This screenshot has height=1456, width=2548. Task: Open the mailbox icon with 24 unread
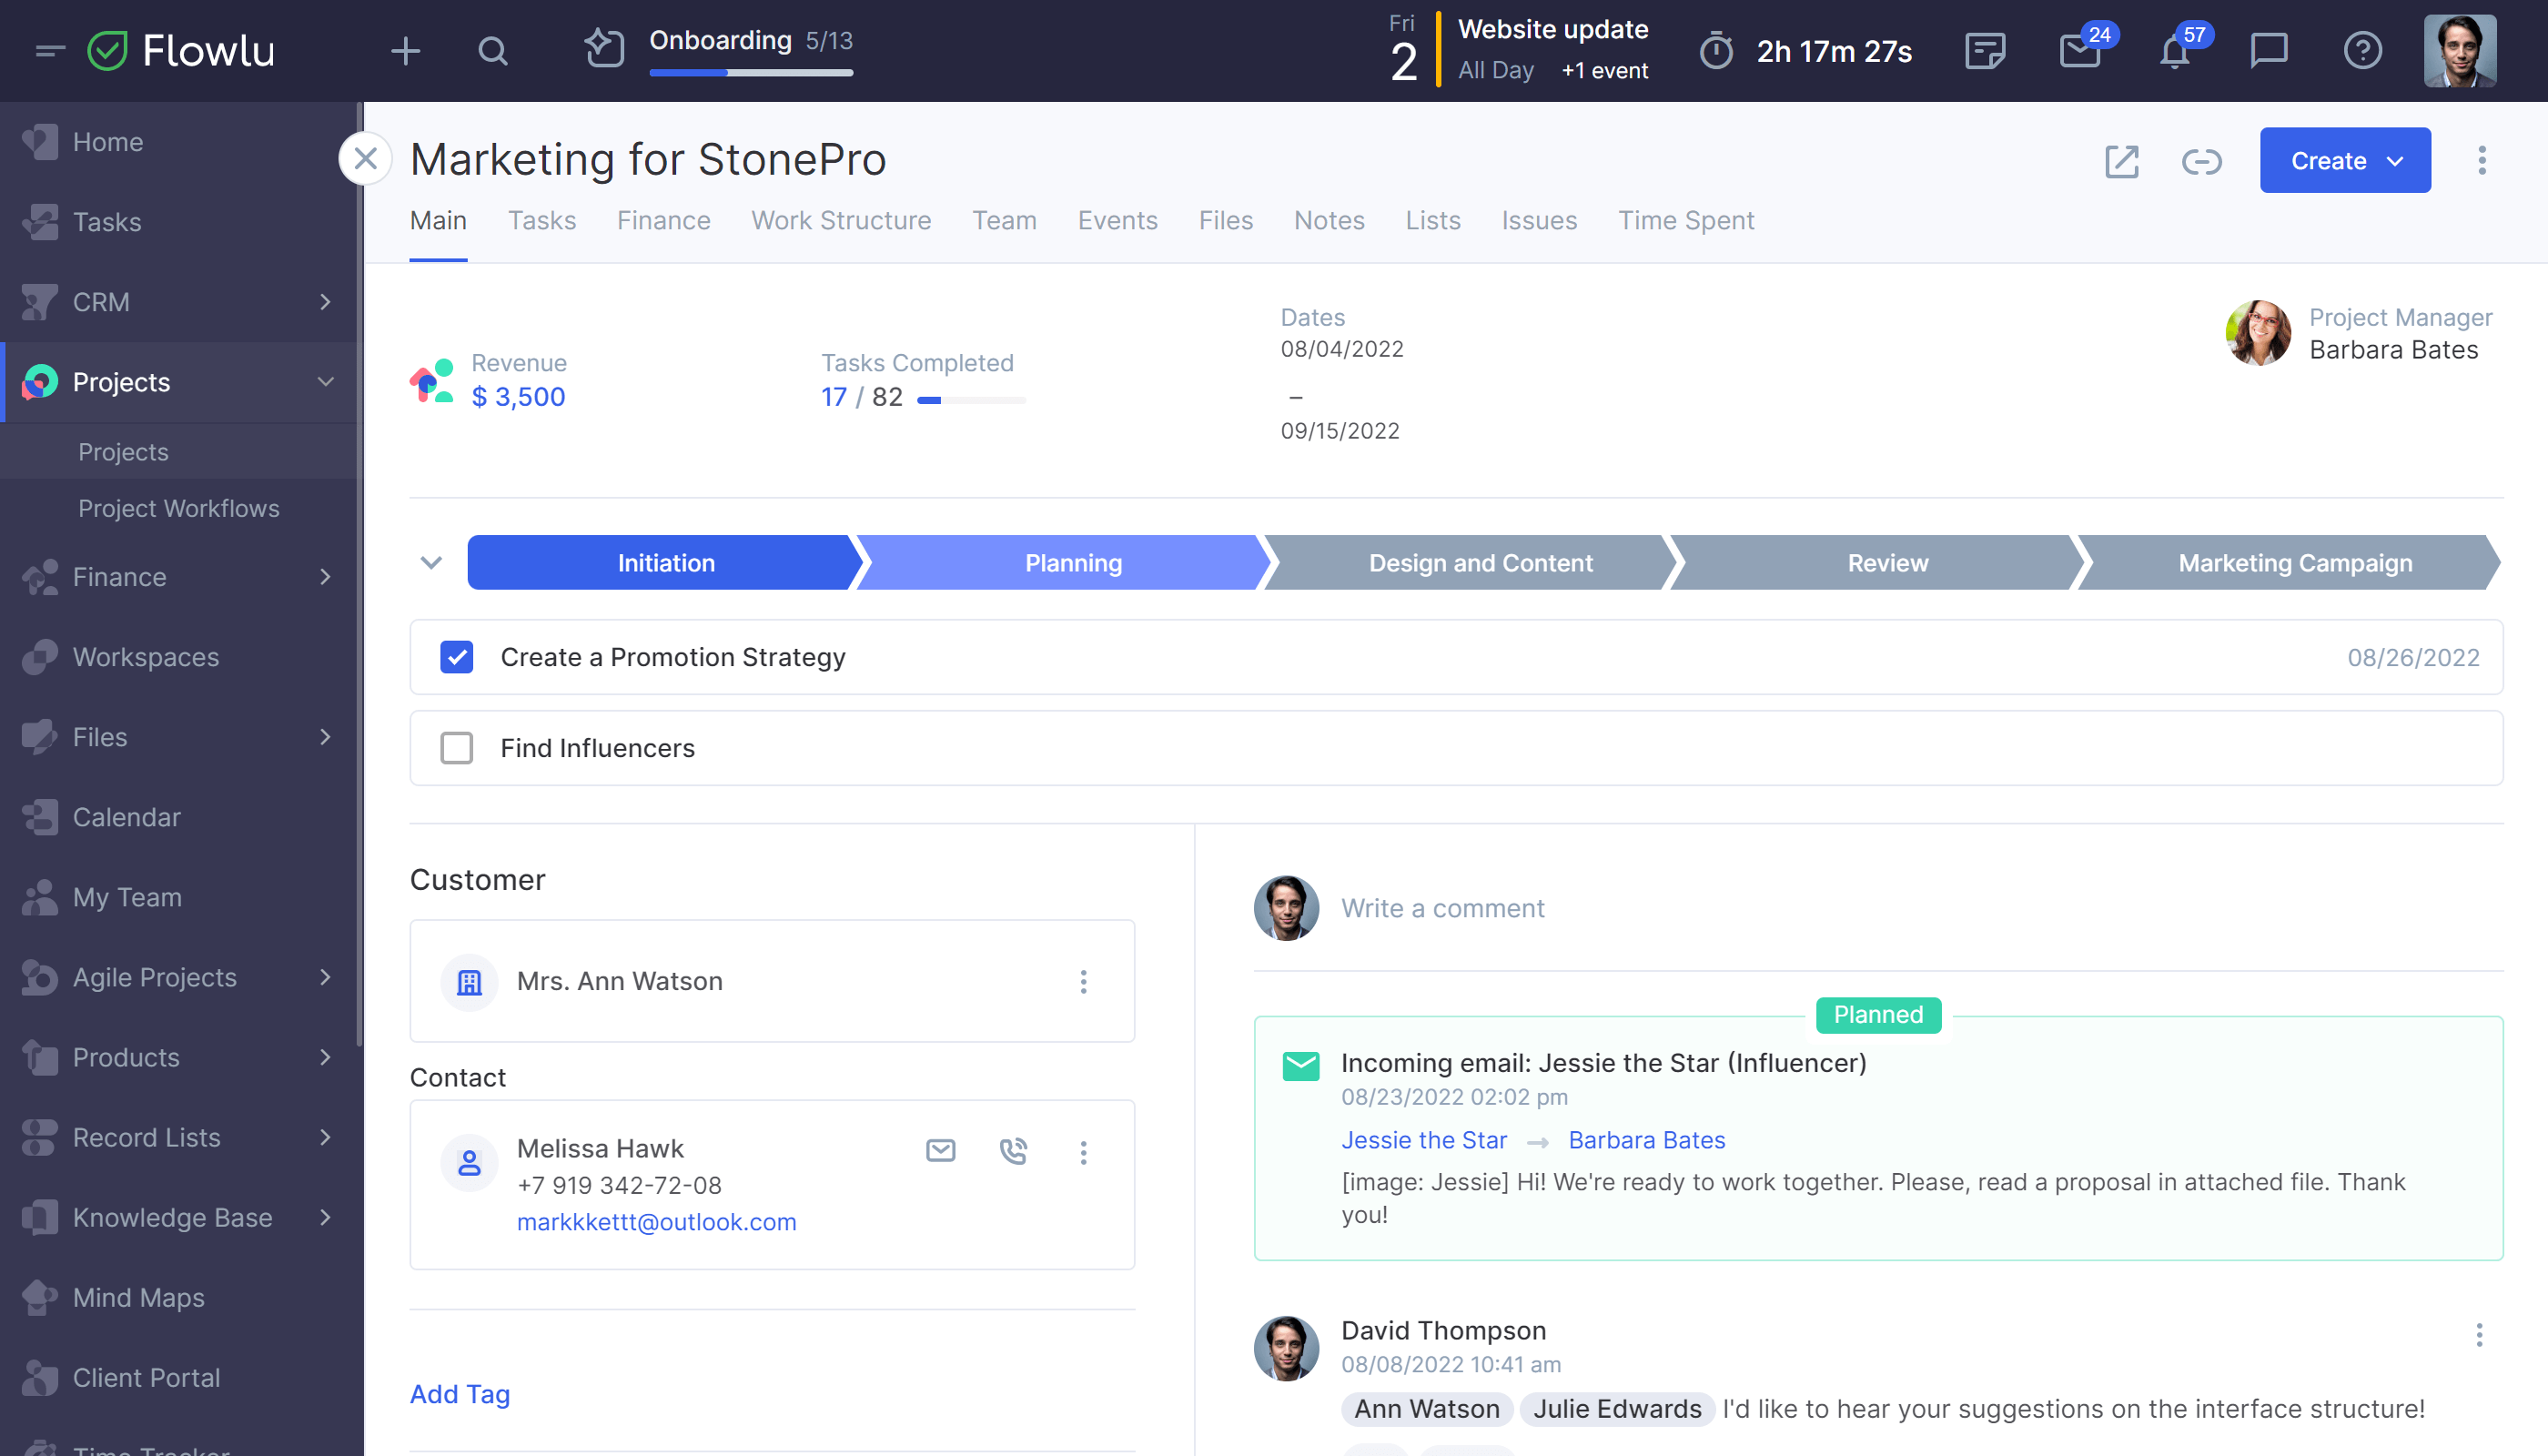coord(2080,50)
